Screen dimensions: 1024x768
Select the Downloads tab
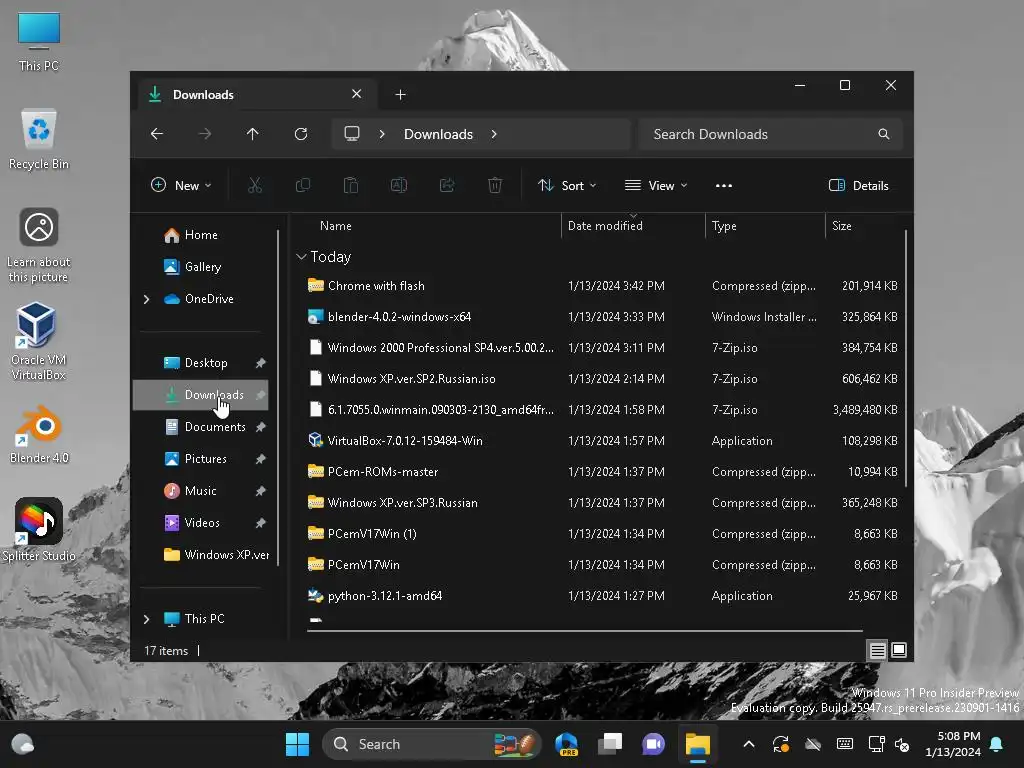pyautogui.click(x=257, y=95)
